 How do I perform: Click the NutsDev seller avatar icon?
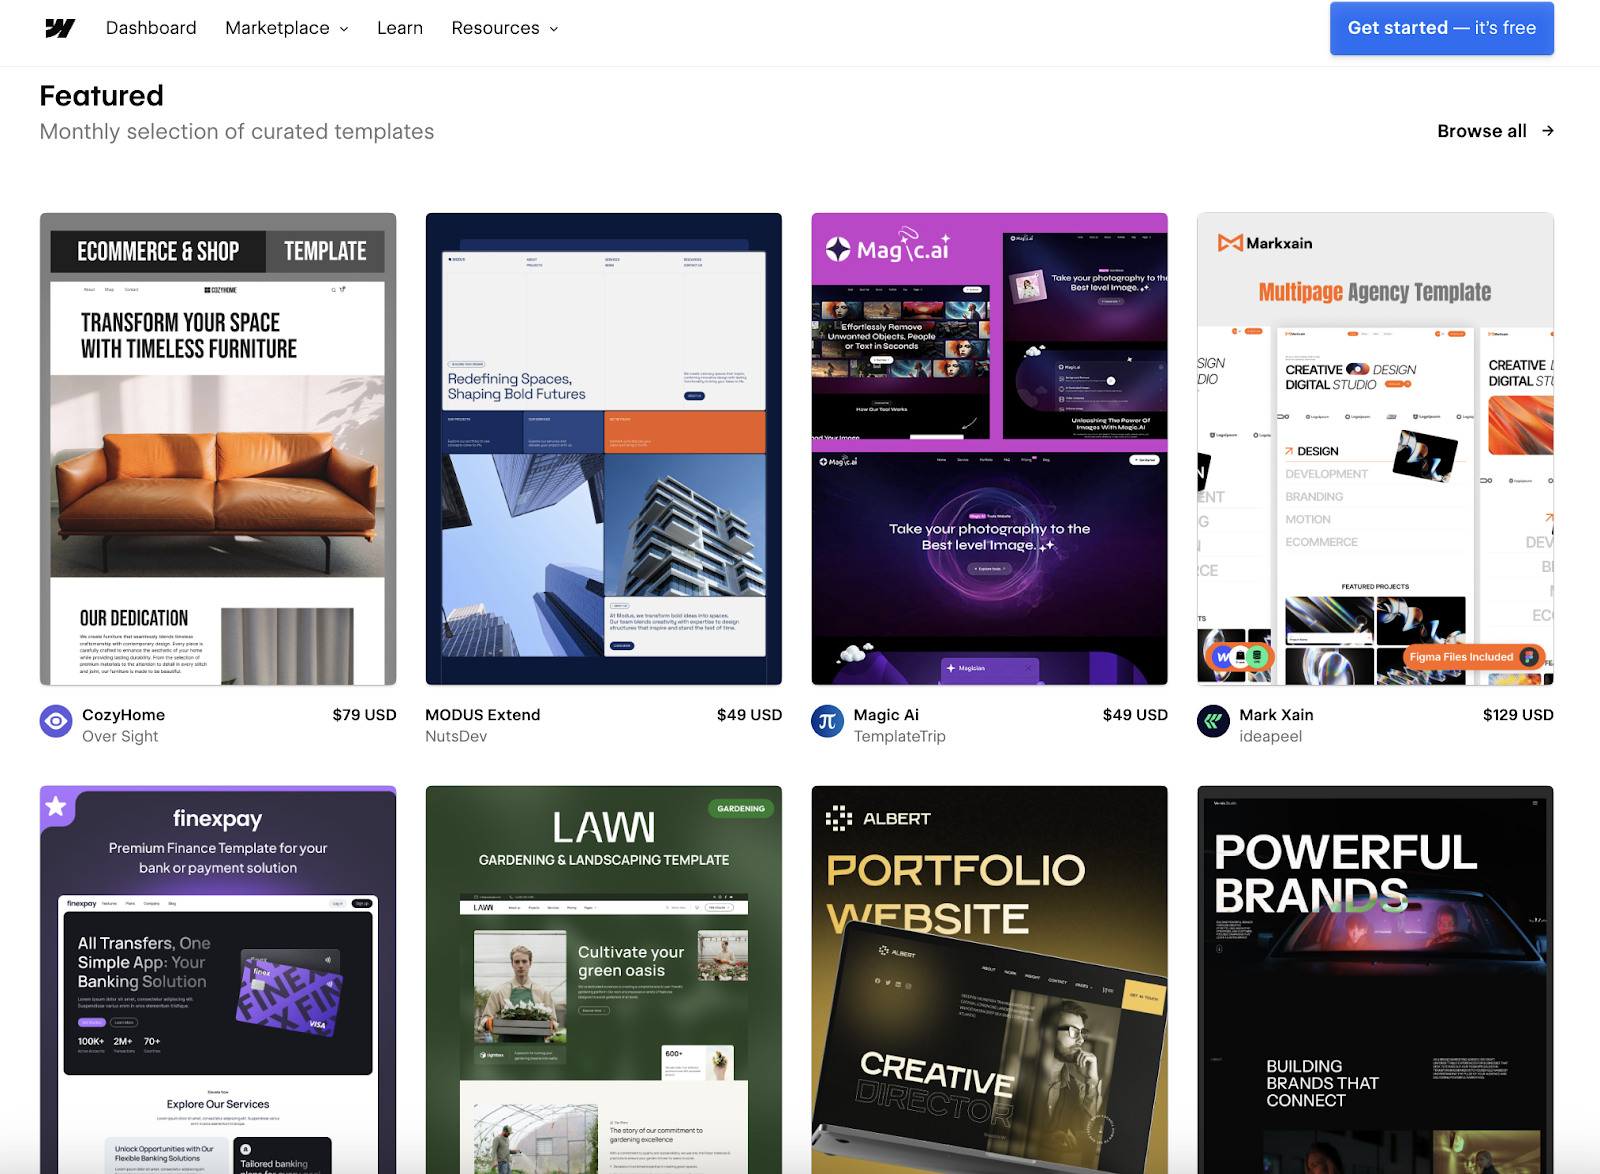pos(442,721)
